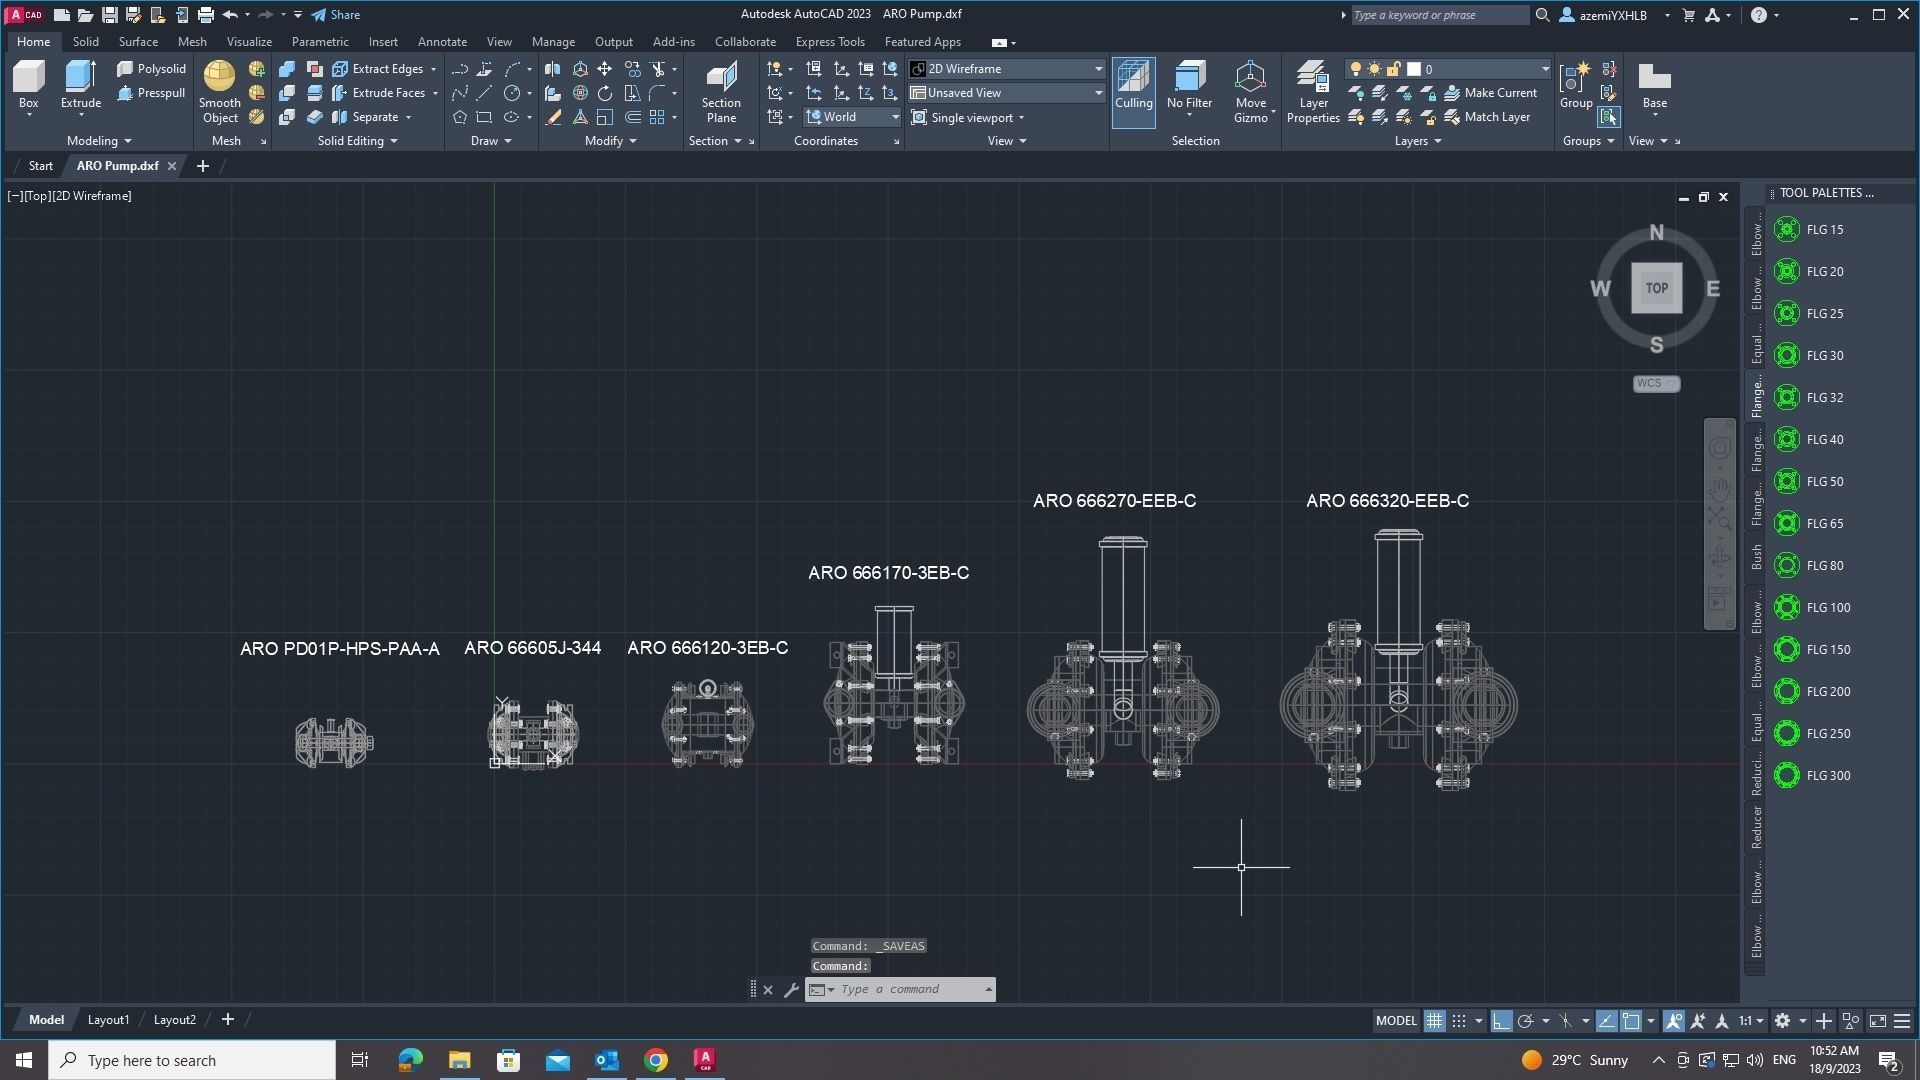Image resolution: width=1920 pixels, height=1080 pixels.
Task: Open Layer Properties manager
Action: [1313, 91]
